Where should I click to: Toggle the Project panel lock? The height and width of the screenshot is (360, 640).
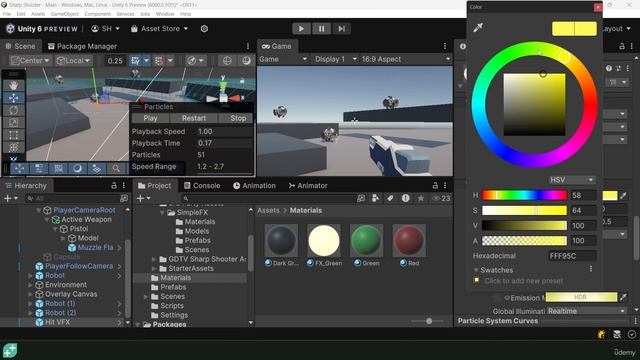click(435, 185)
